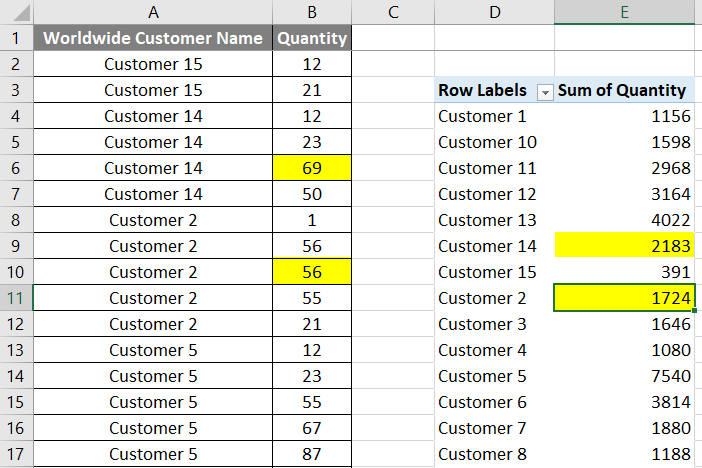702x468 pixels.
Task: Select column C header
Action: [393, 12]
